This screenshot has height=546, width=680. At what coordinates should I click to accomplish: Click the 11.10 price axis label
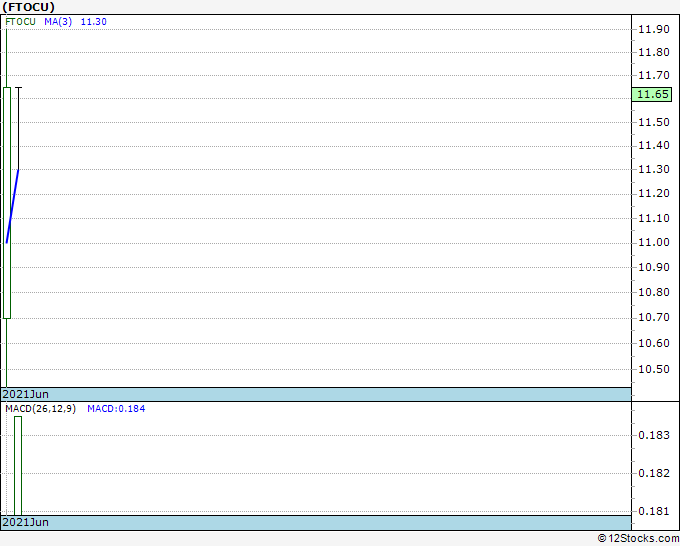654,218
